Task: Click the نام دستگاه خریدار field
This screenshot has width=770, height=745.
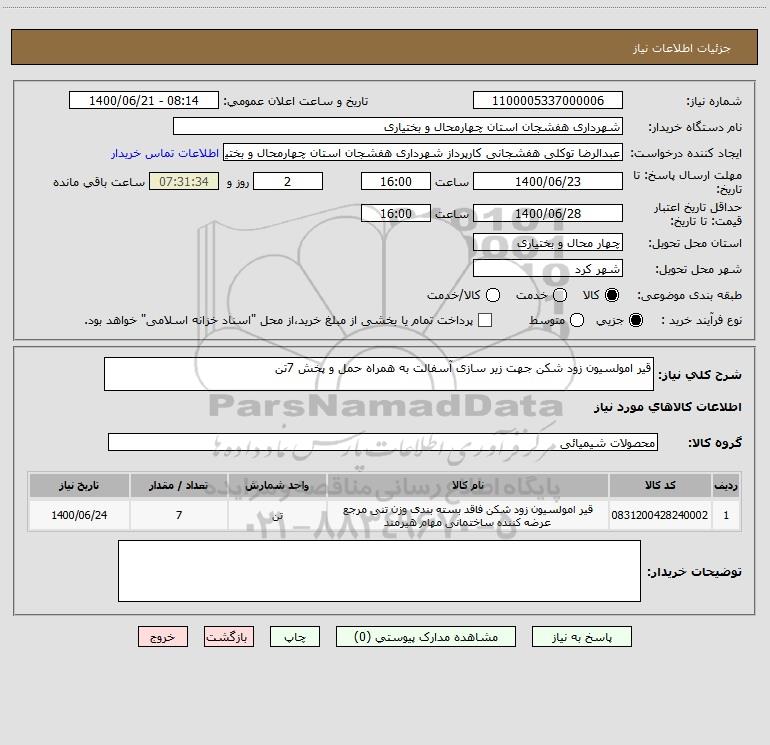Action: pos(398,127)
